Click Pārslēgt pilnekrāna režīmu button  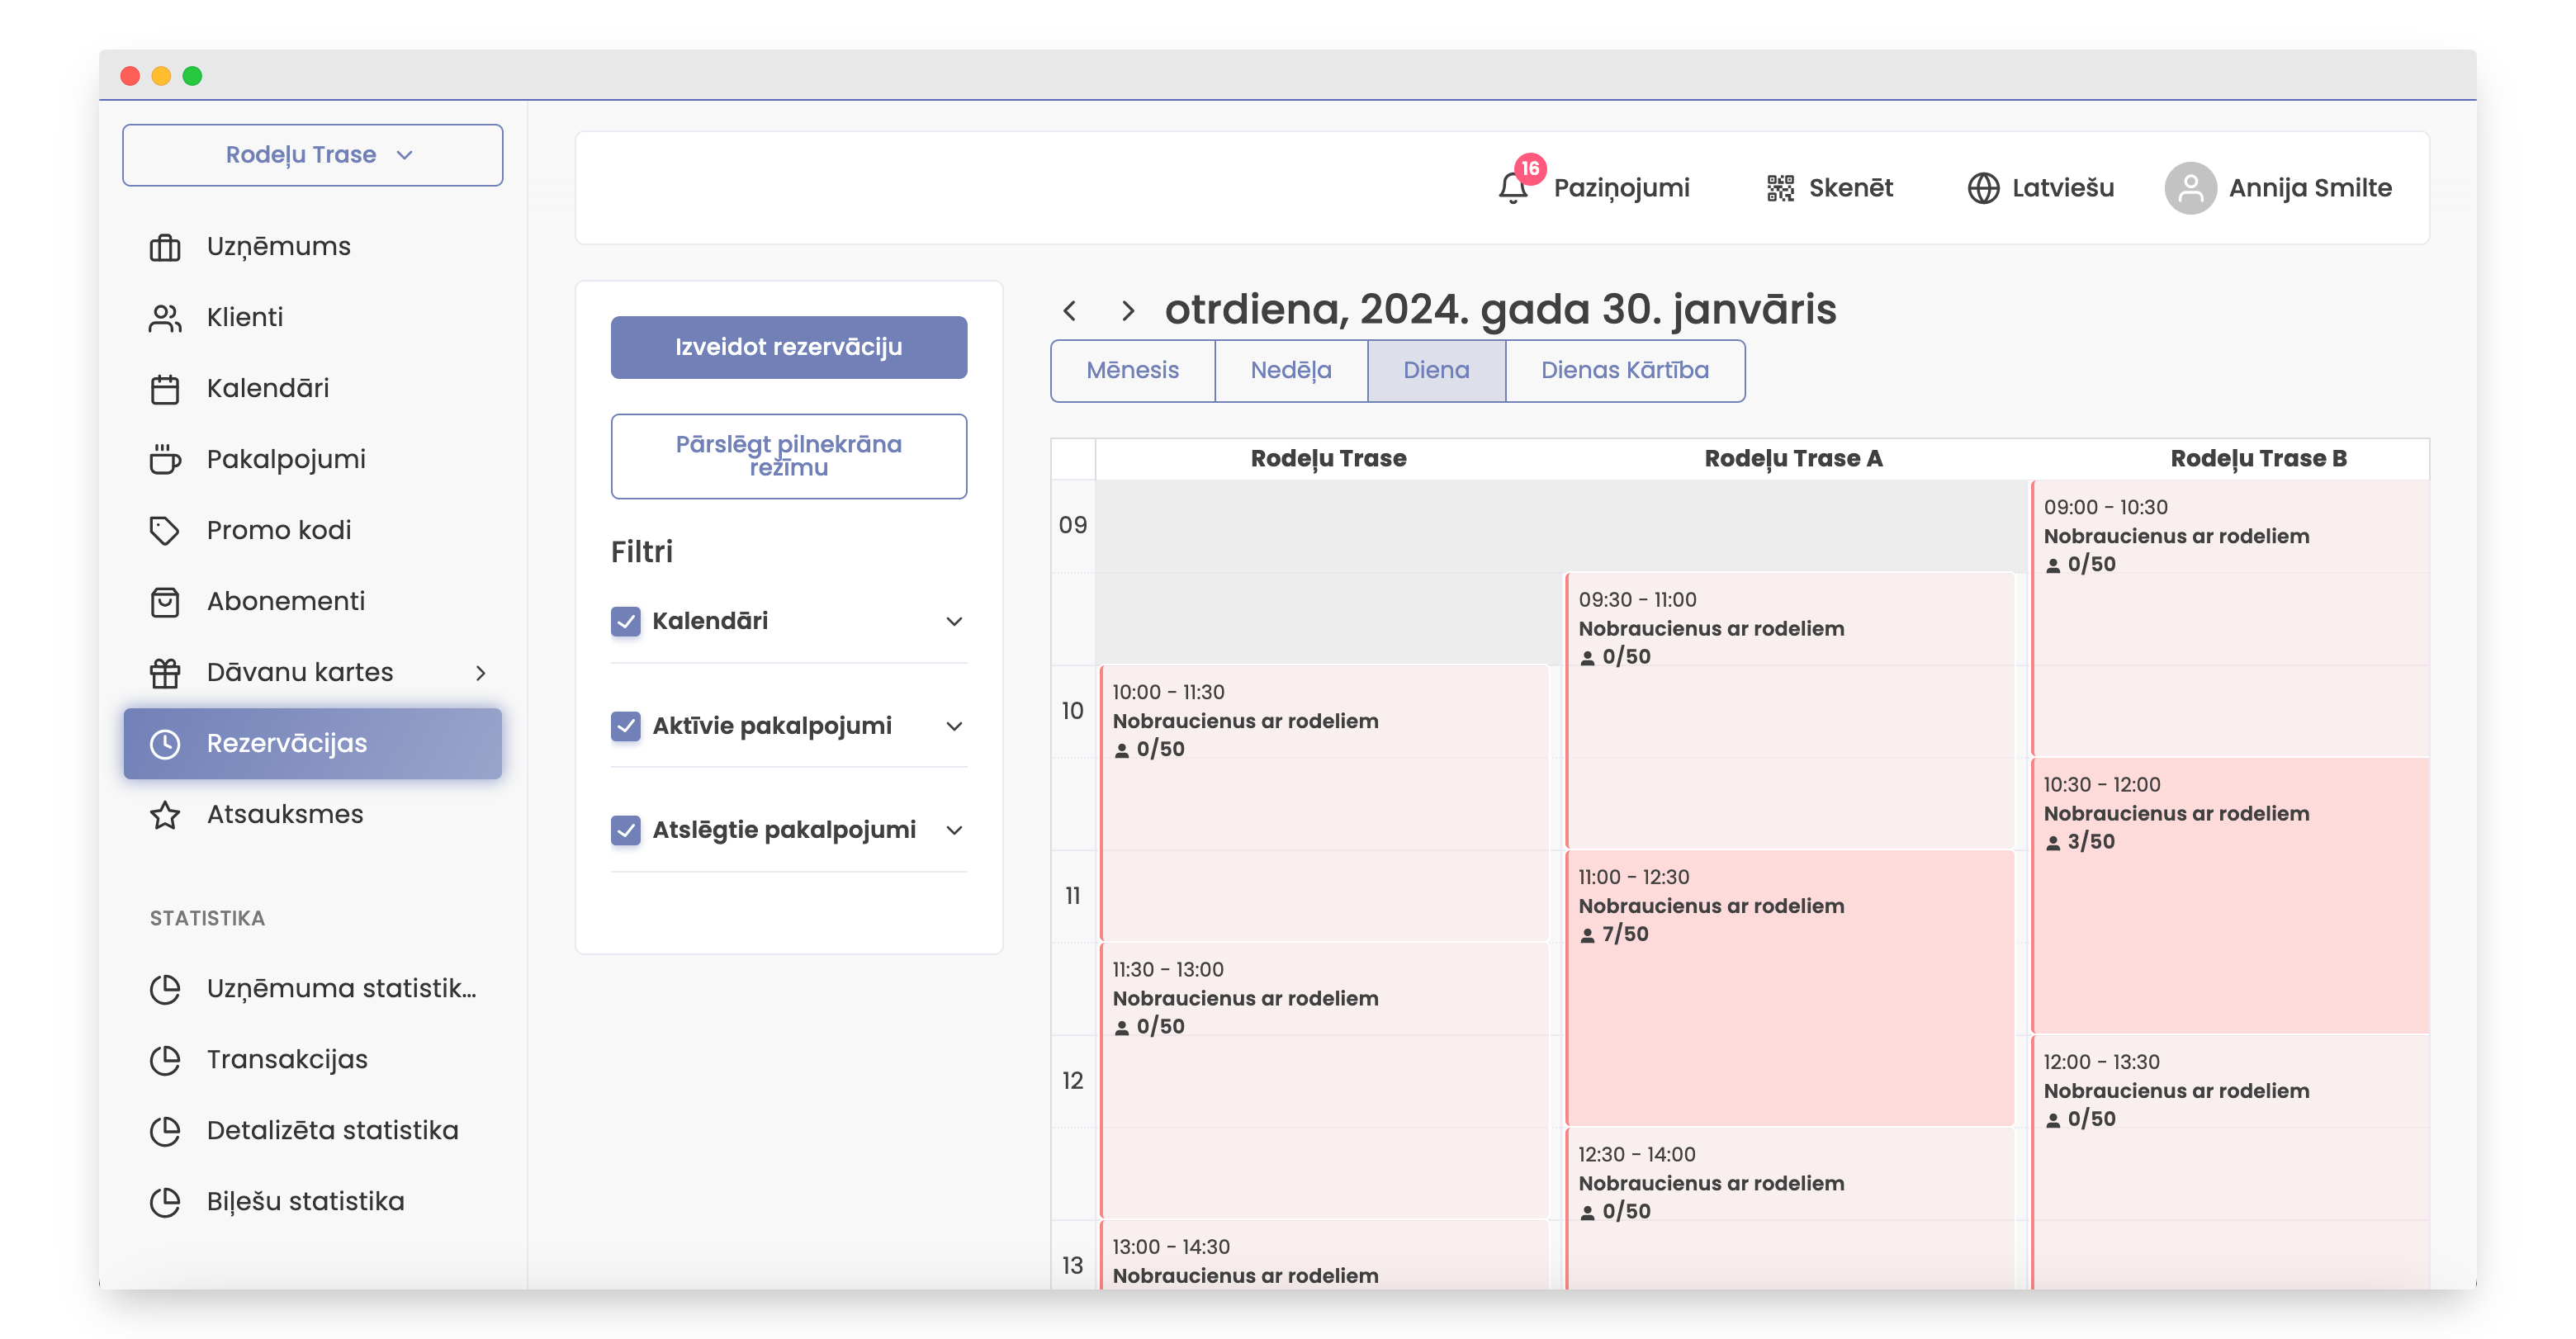pyautogui.click(x=788, y=456)
